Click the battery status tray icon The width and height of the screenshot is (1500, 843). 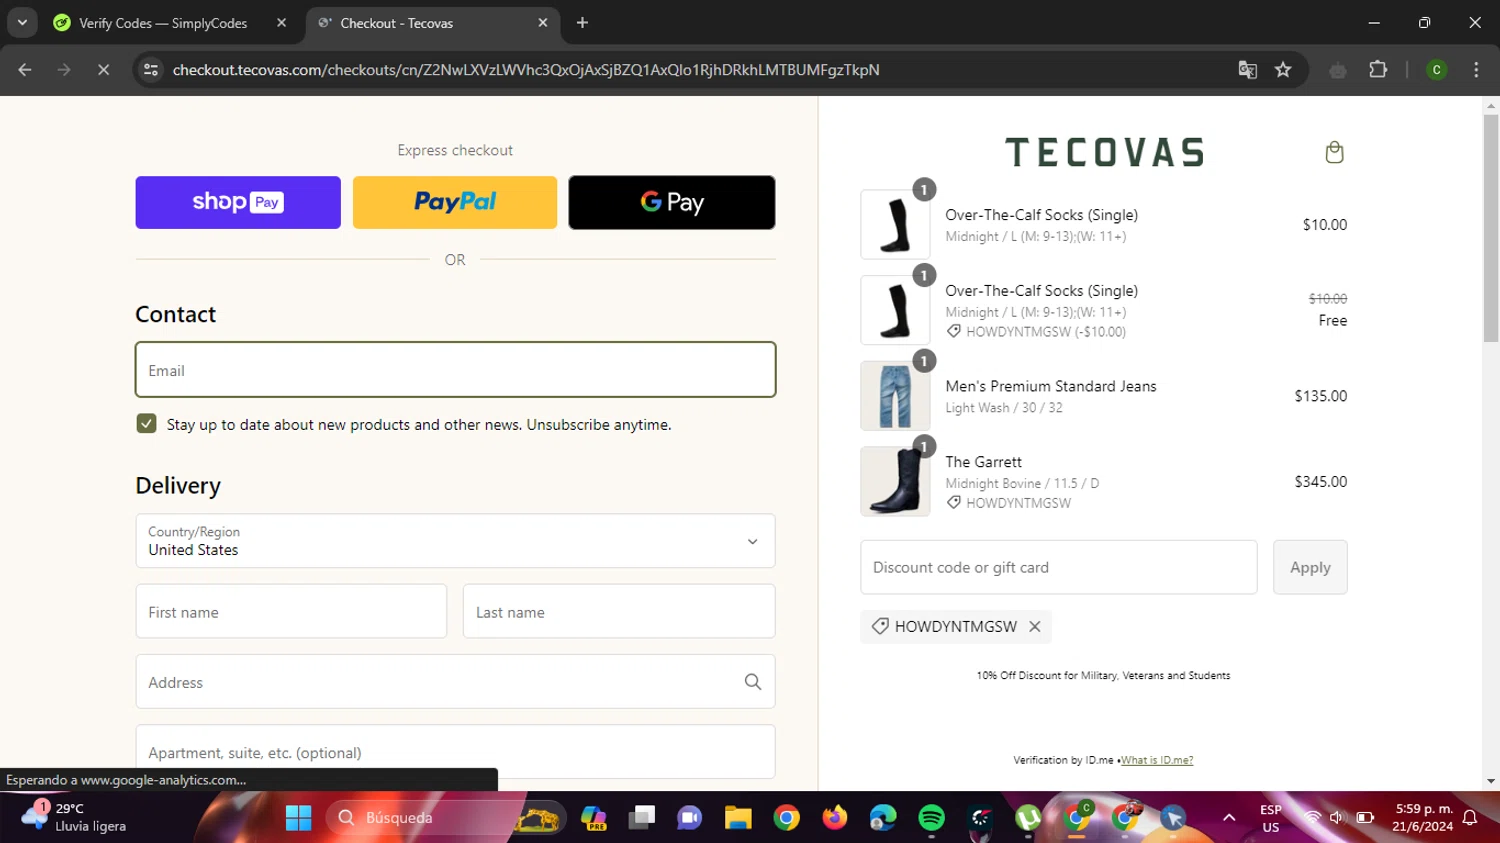pos(1364,818)
